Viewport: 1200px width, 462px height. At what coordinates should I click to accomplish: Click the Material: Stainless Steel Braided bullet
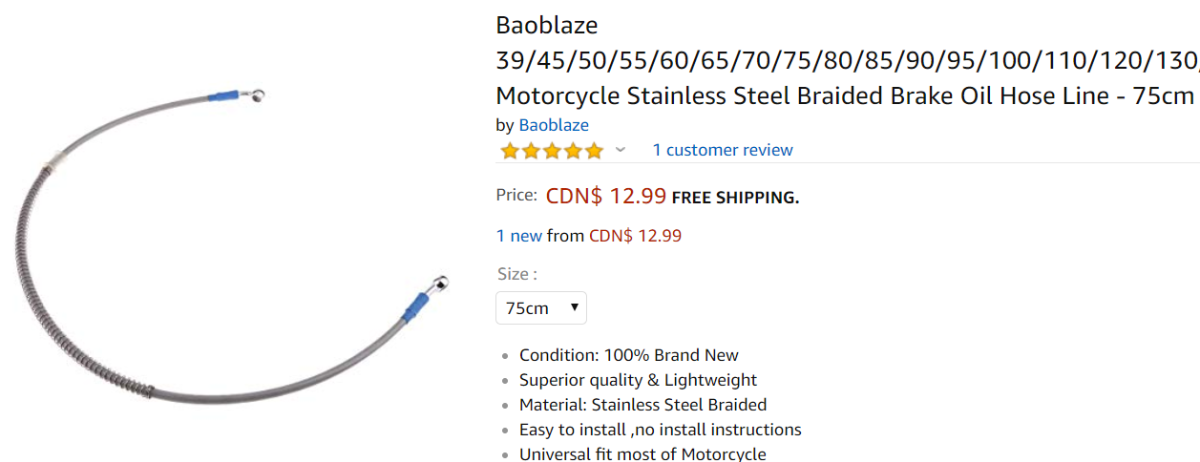point(642,405)
